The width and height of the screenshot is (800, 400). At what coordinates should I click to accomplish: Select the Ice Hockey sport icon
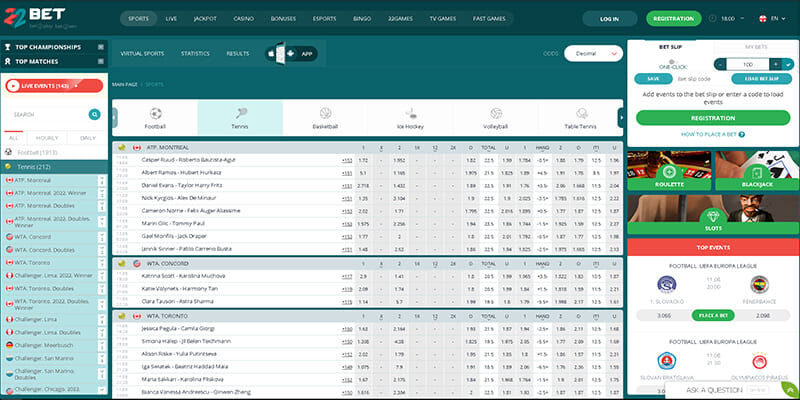(x=411, y=113)
